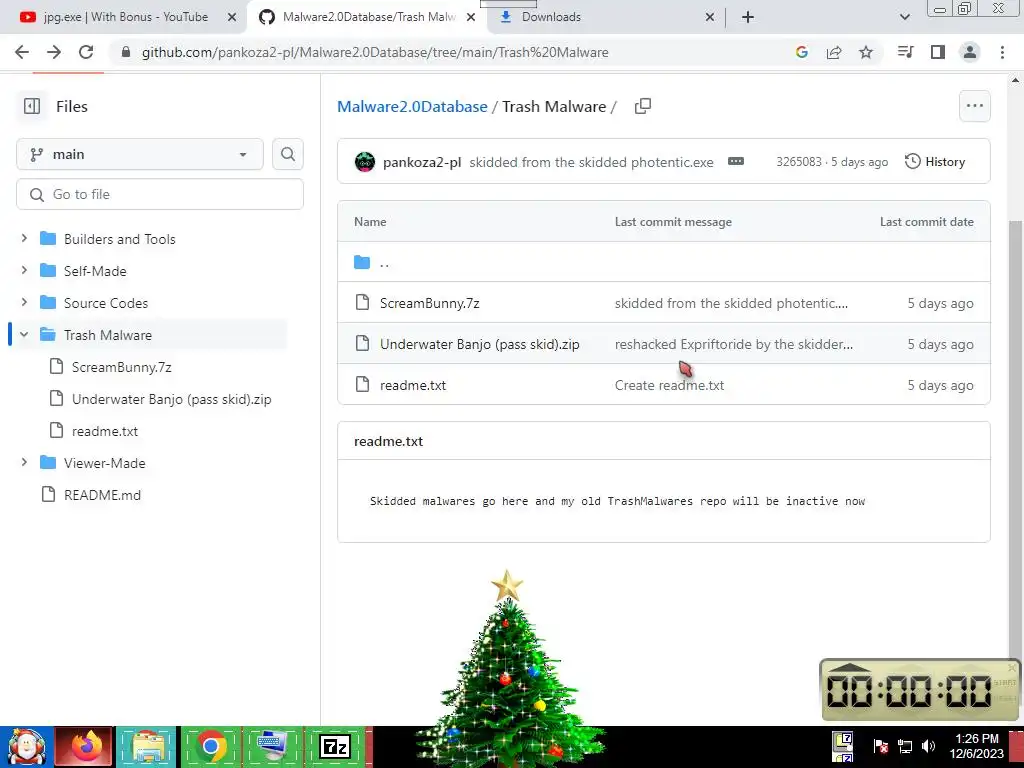Viewport: 1024px width, 768px height.
Task: Open the Chrome profile avatar
Action: [970, 52]
